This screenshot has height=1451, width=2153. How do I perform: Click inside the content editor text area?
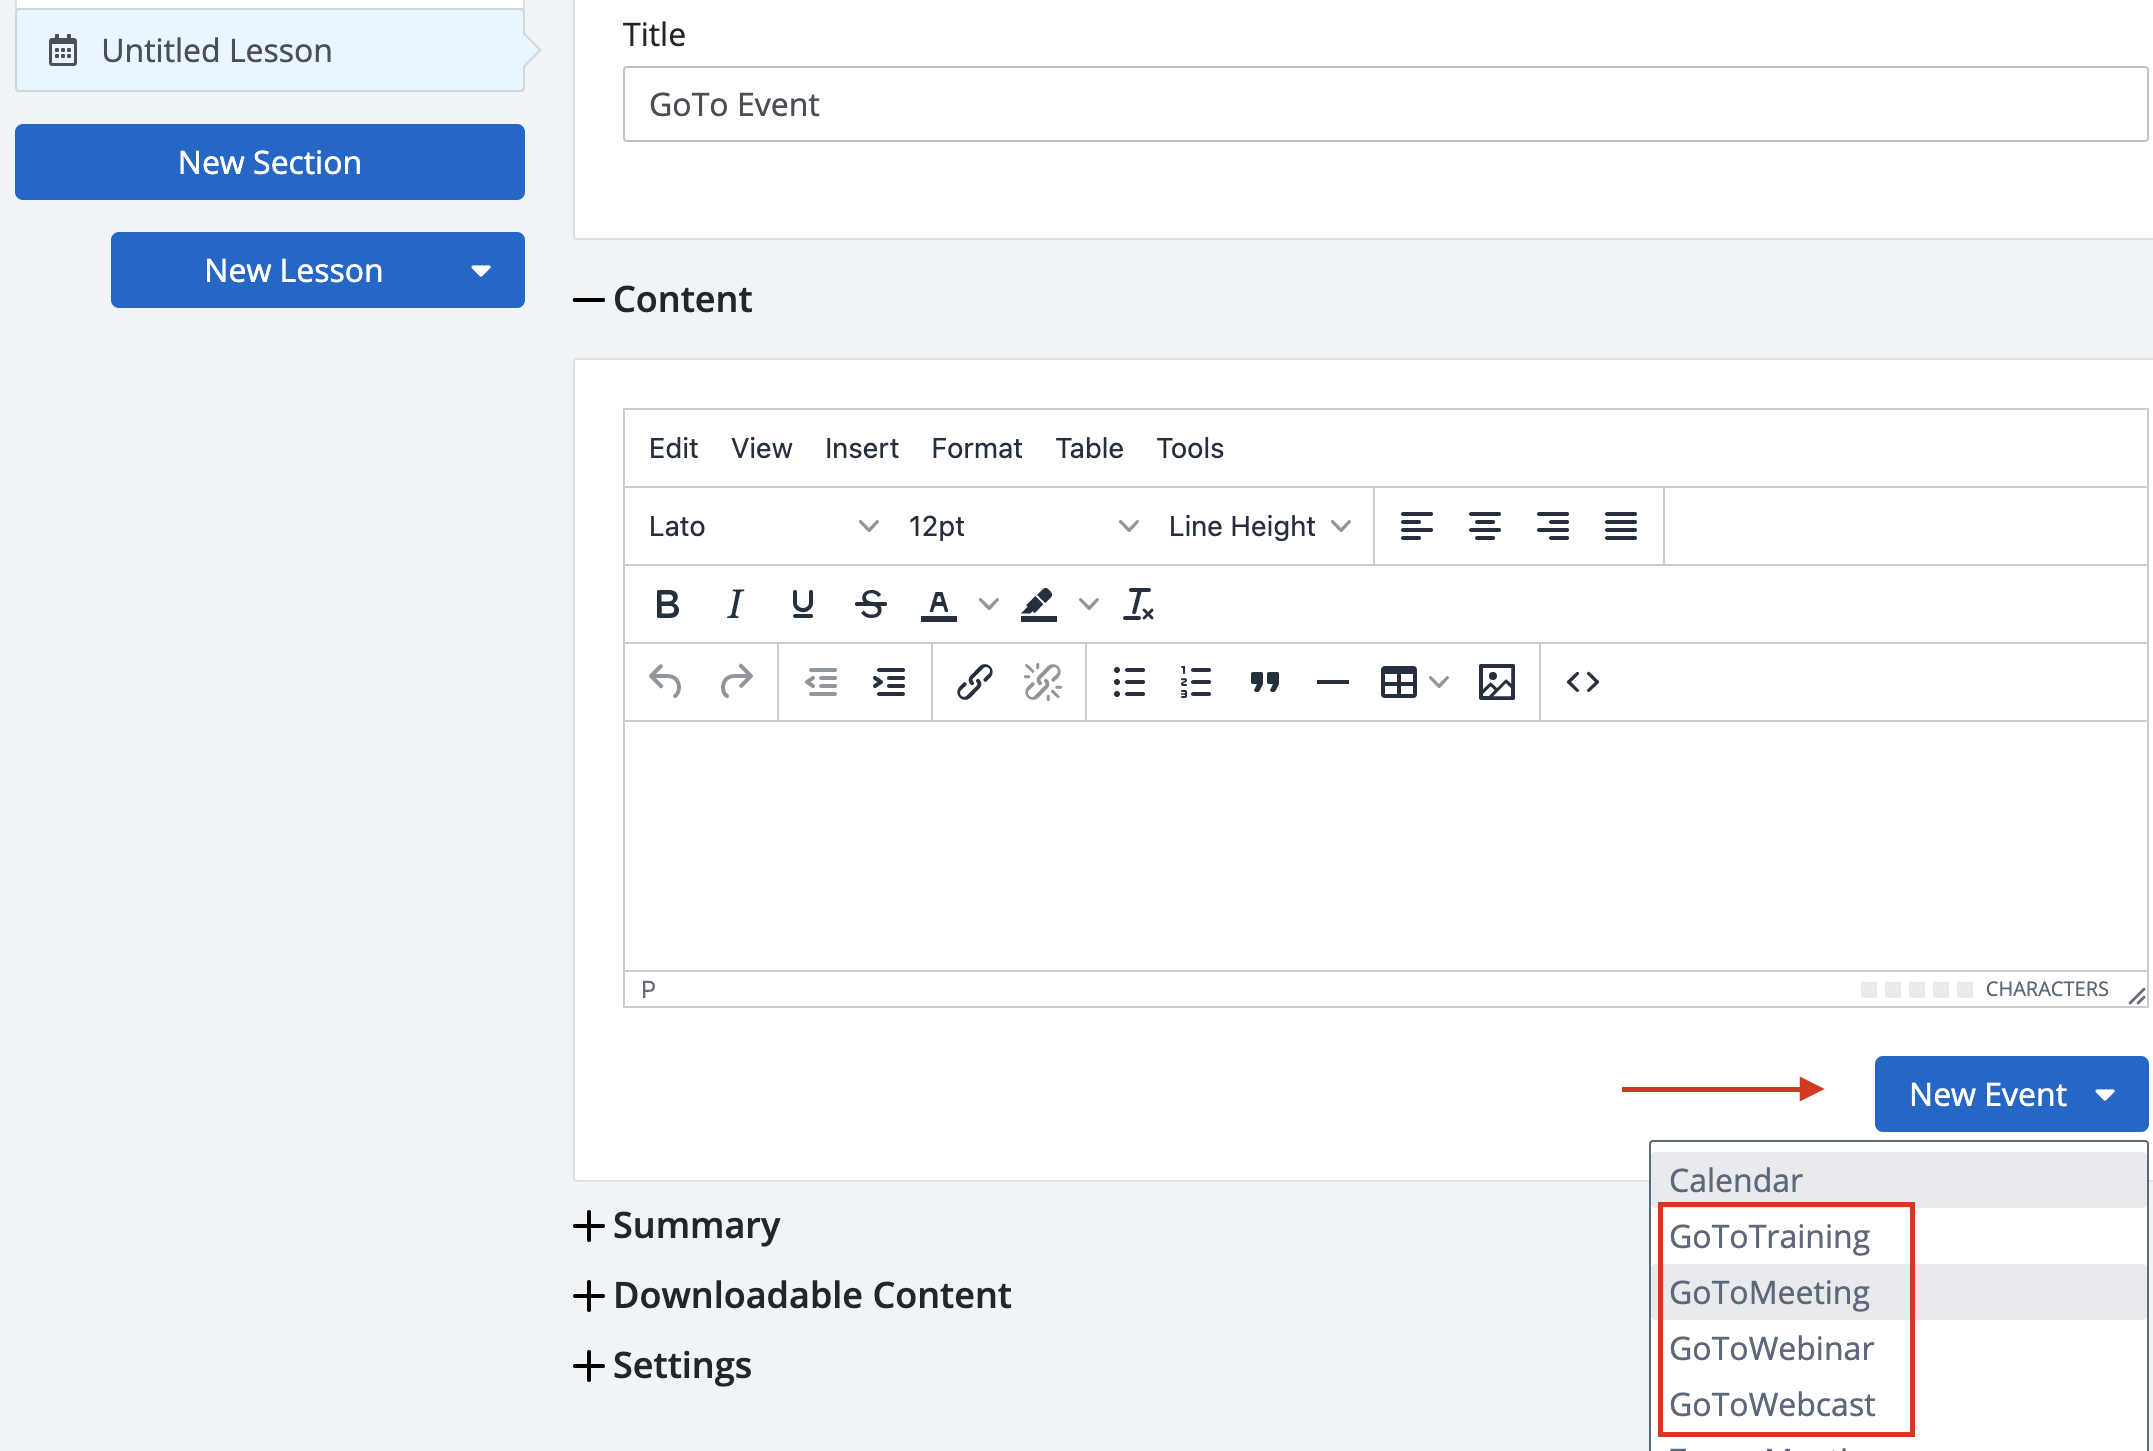[1385, 846]
